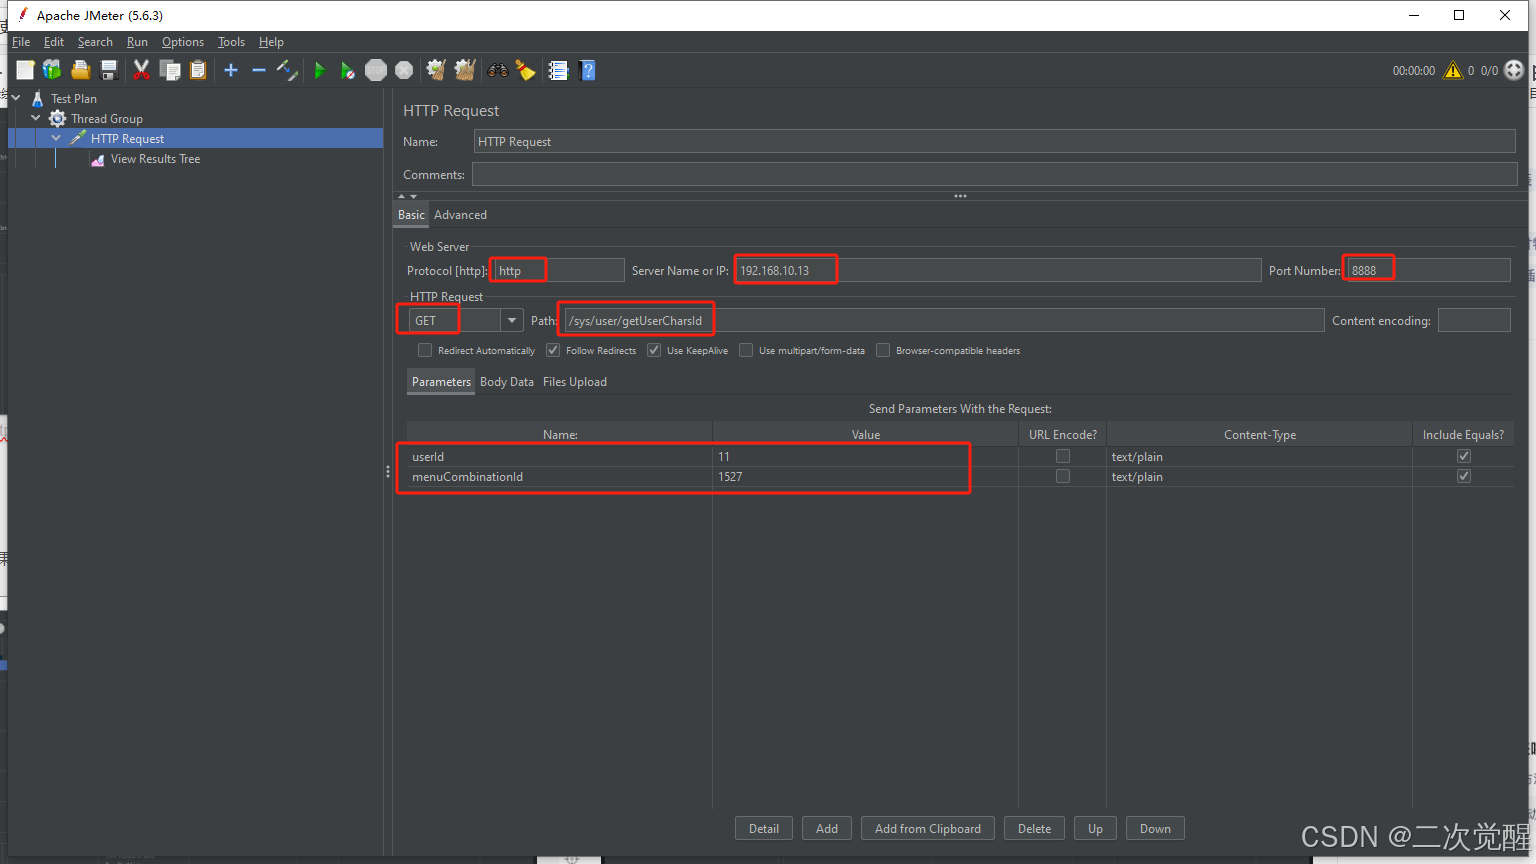Open the Run menu

pyautogui.click(x=137, y=42)
